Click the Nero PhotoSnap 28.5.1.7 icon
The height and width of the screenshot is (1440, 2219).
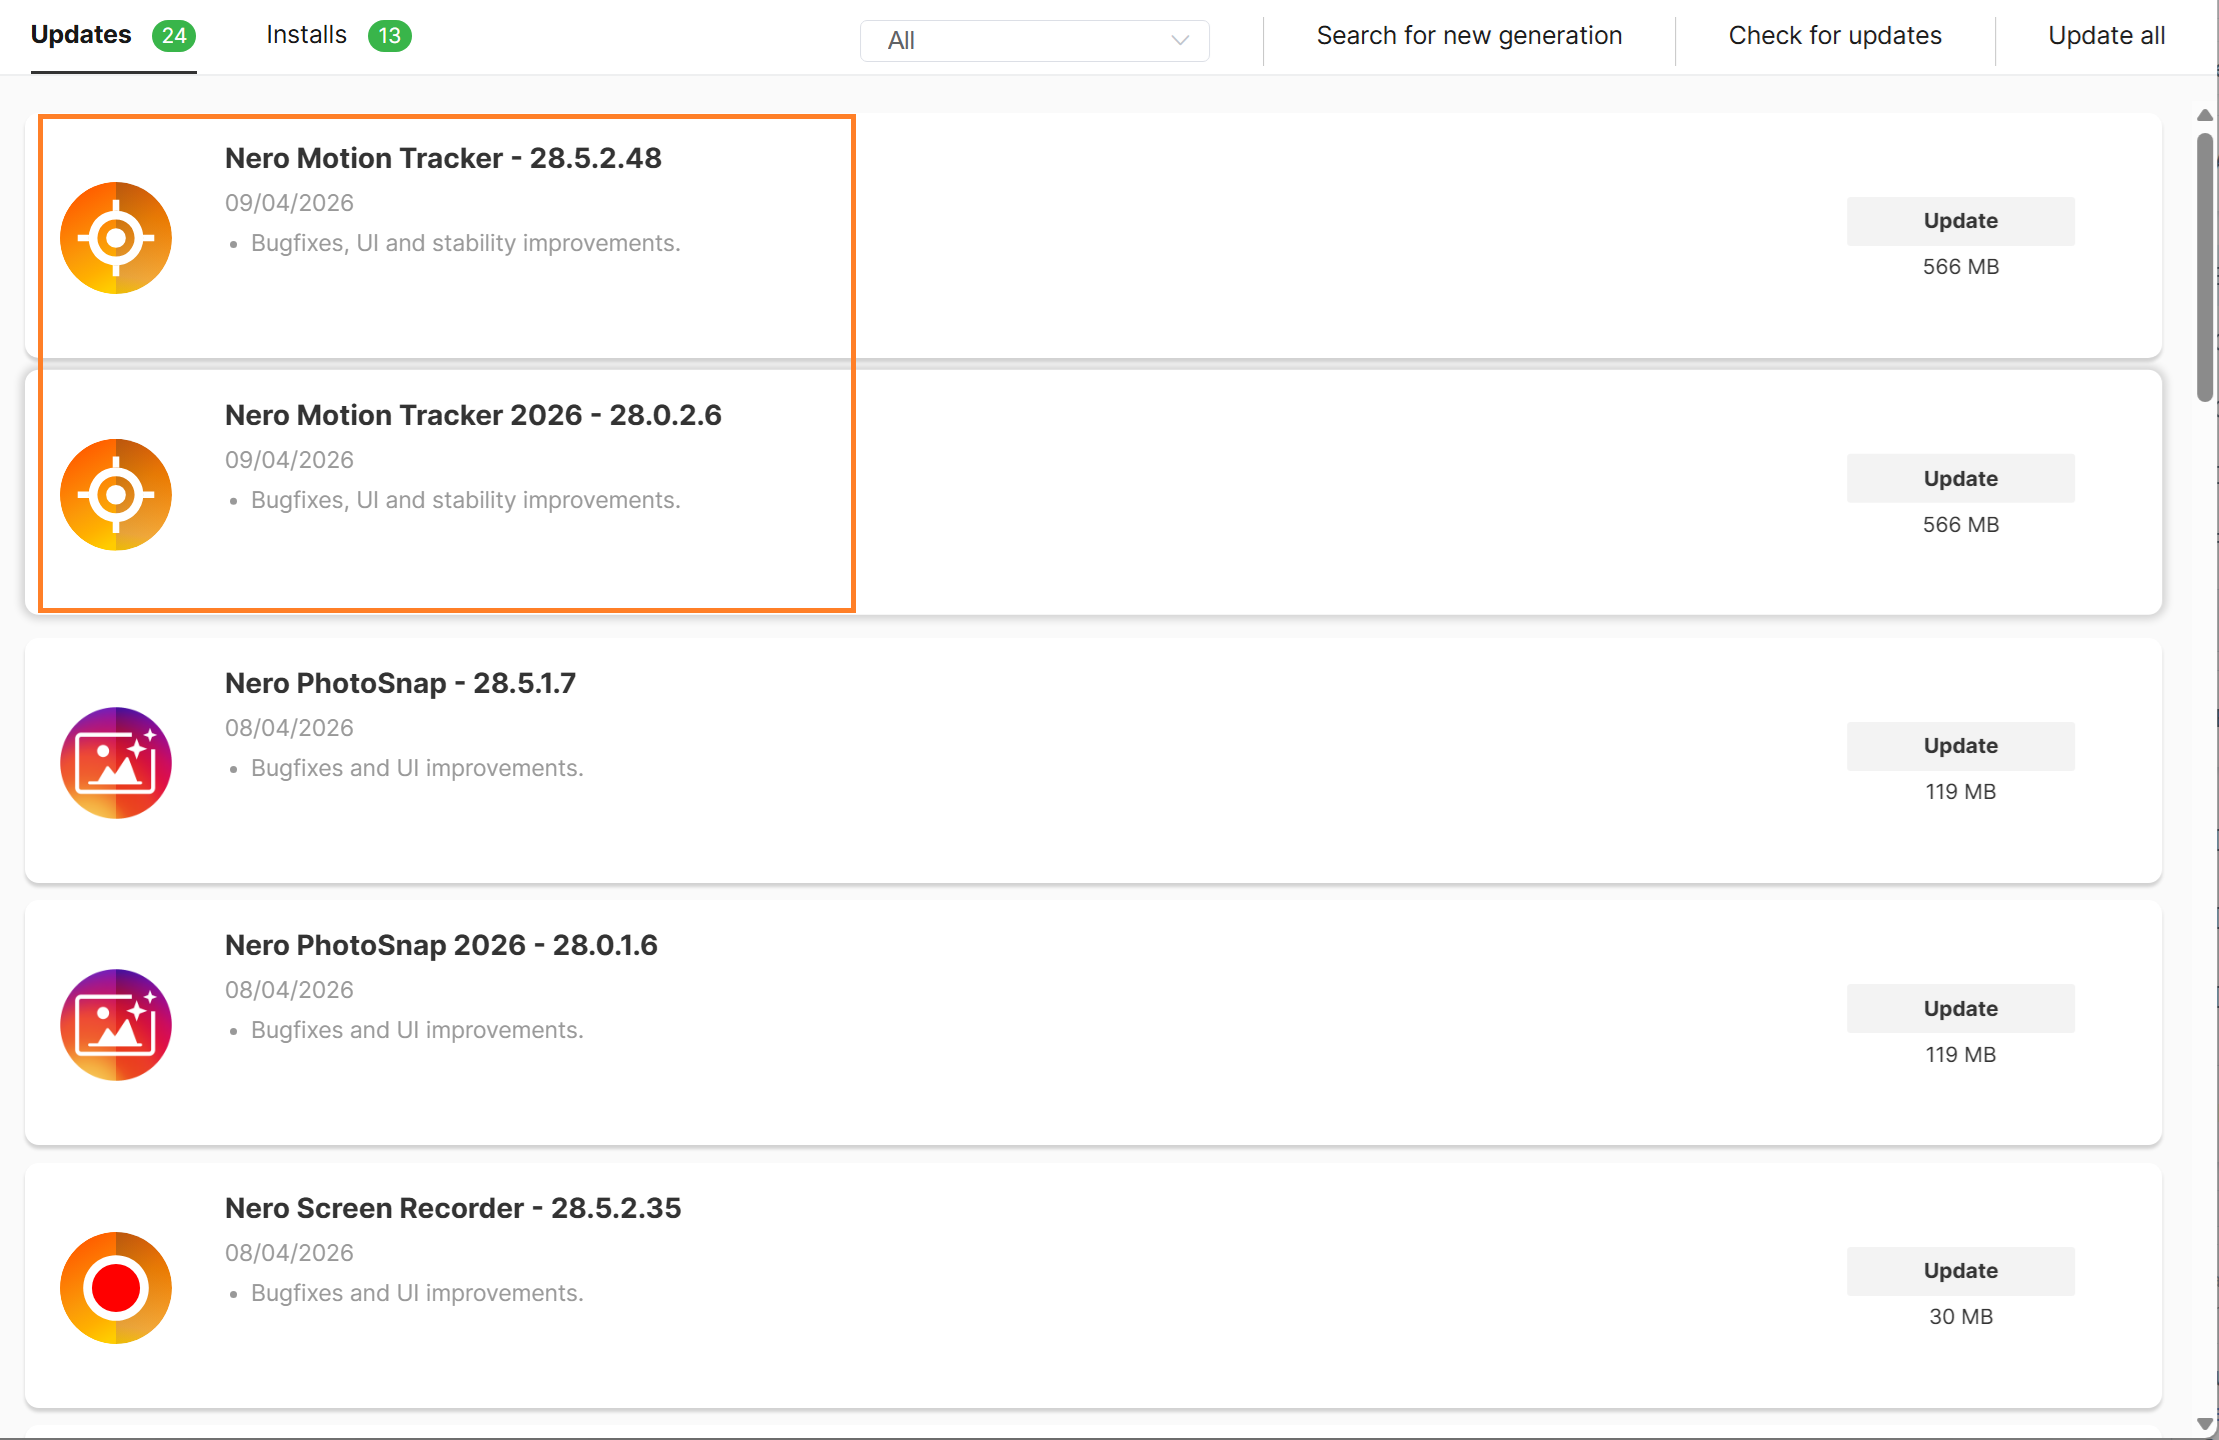click(x=116, y=763)
